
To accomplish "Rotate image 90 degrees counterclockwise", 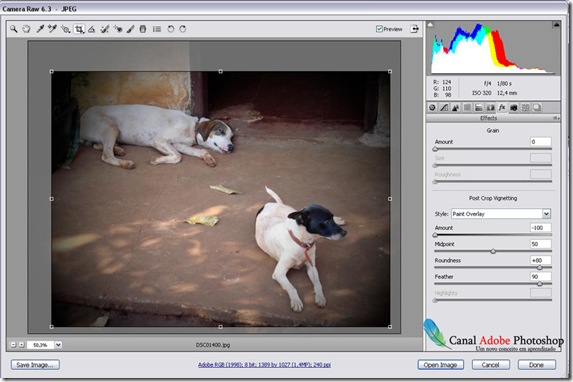I will click(x=170, y=29).
